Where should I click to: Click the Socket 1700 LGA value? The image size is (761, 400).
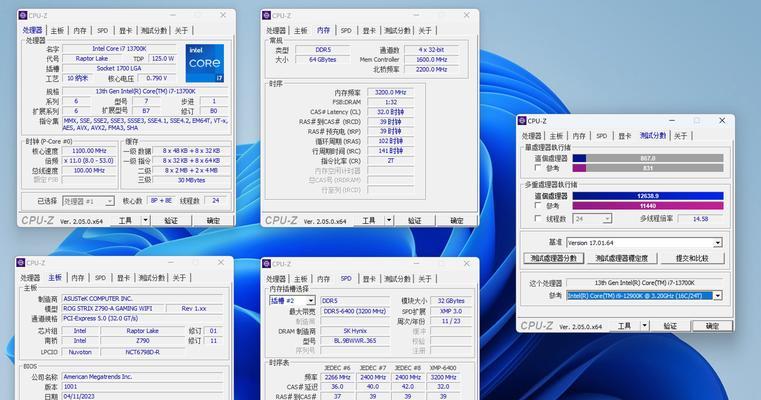(x=119, y=68)
